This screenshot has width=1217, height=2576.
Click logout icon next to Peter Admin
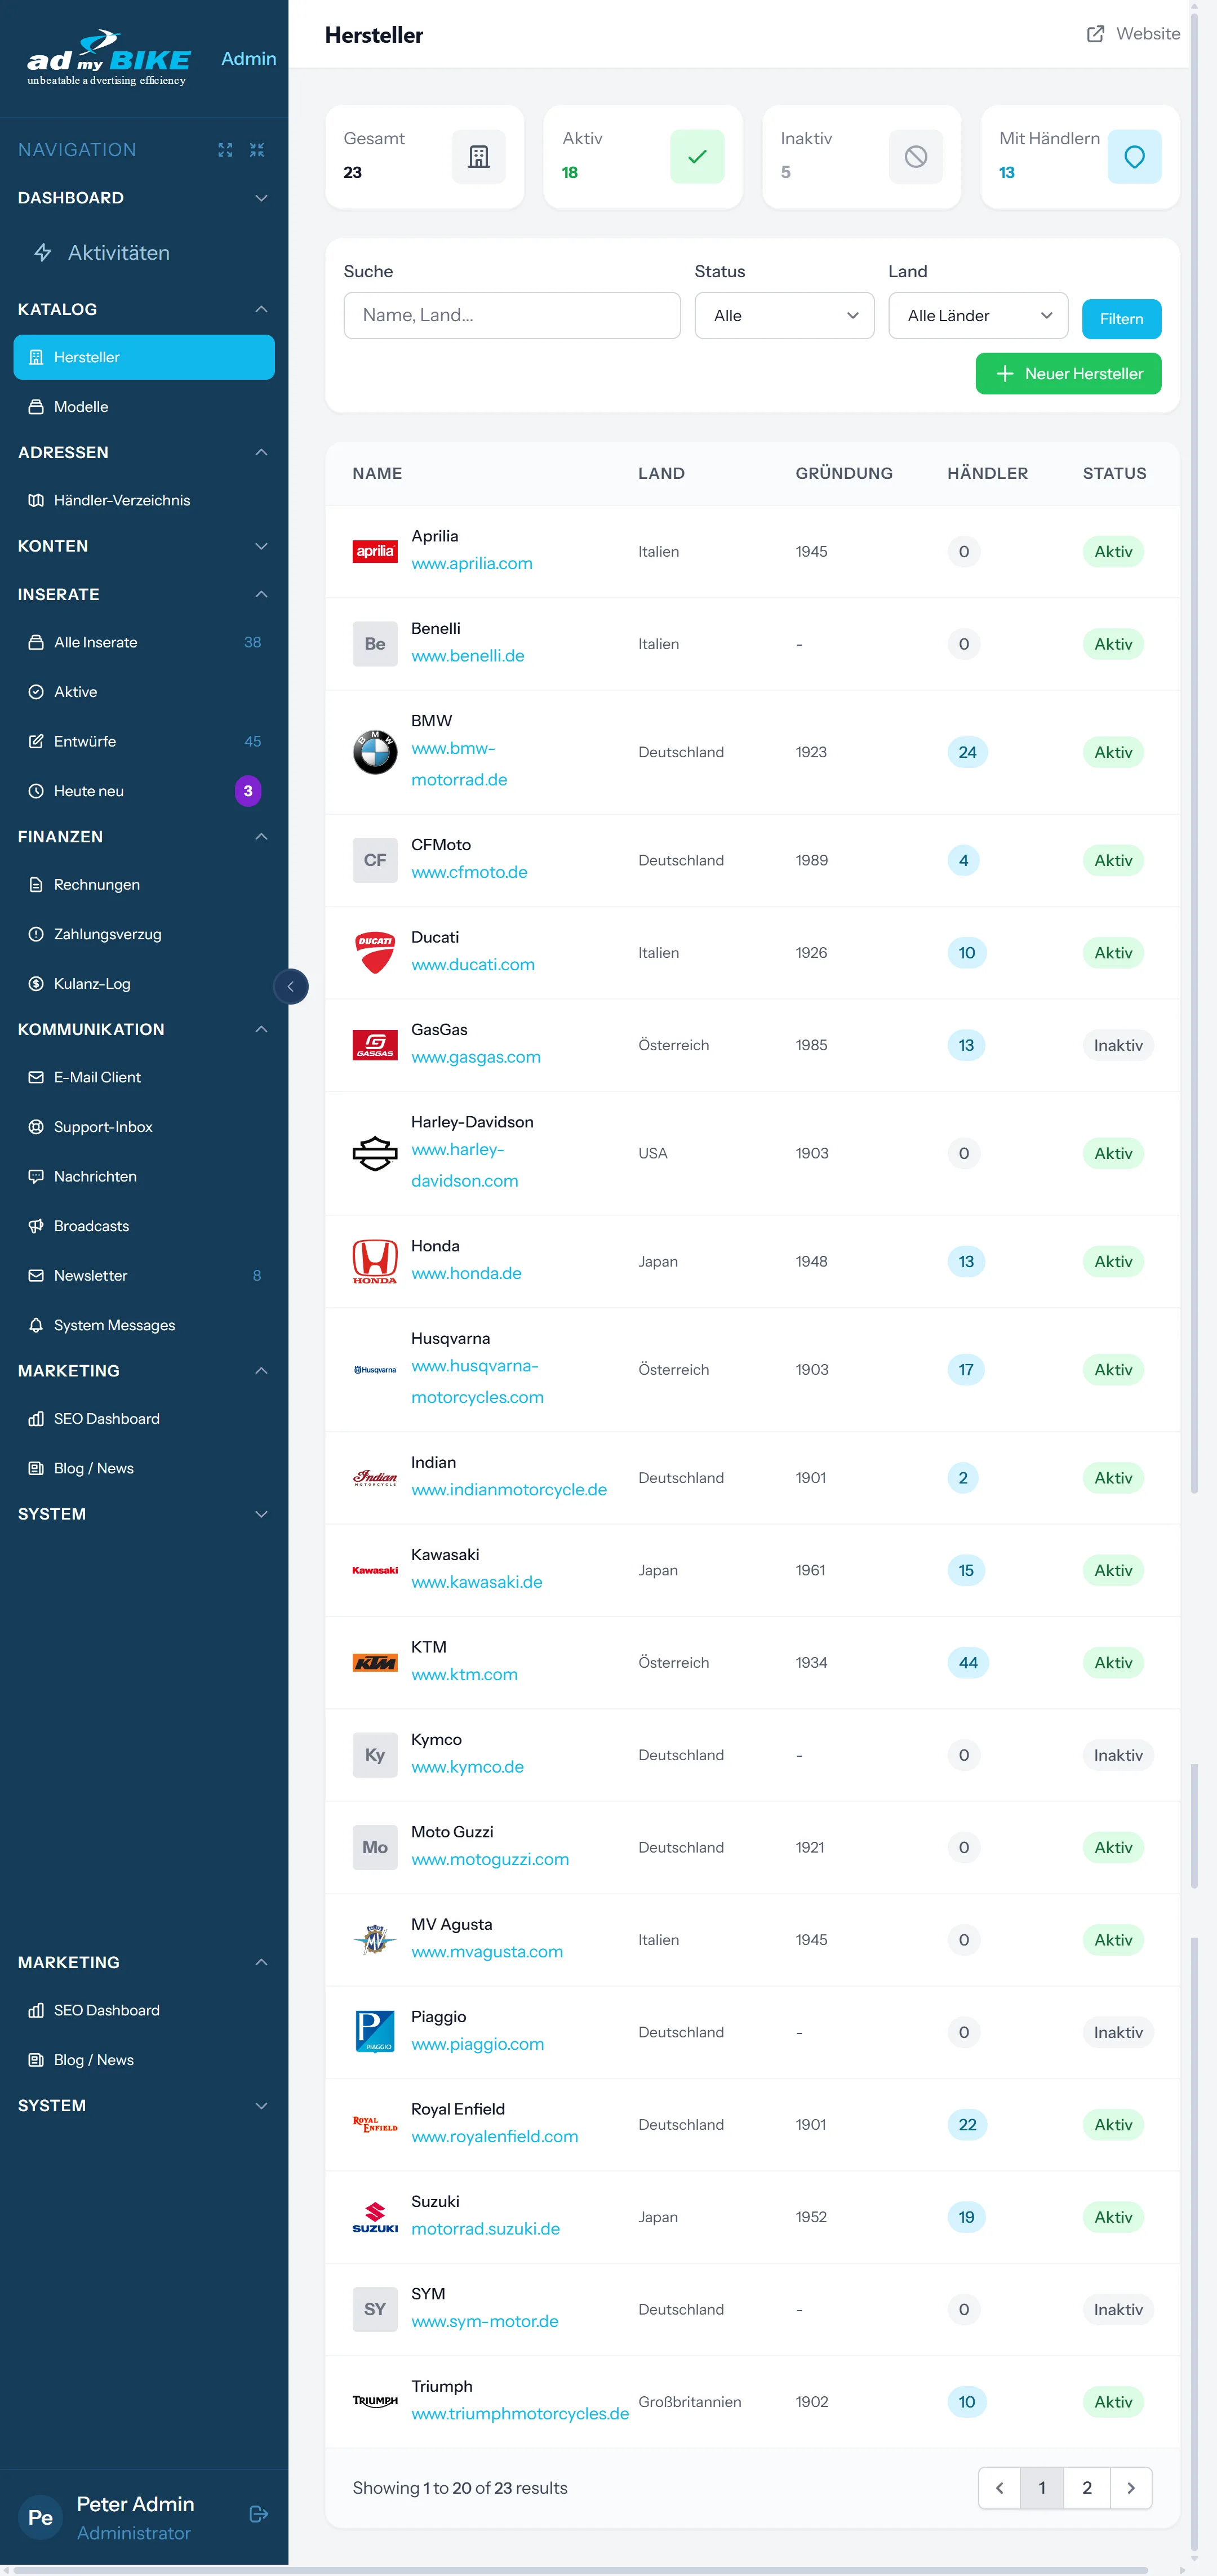click(258, 2513)
